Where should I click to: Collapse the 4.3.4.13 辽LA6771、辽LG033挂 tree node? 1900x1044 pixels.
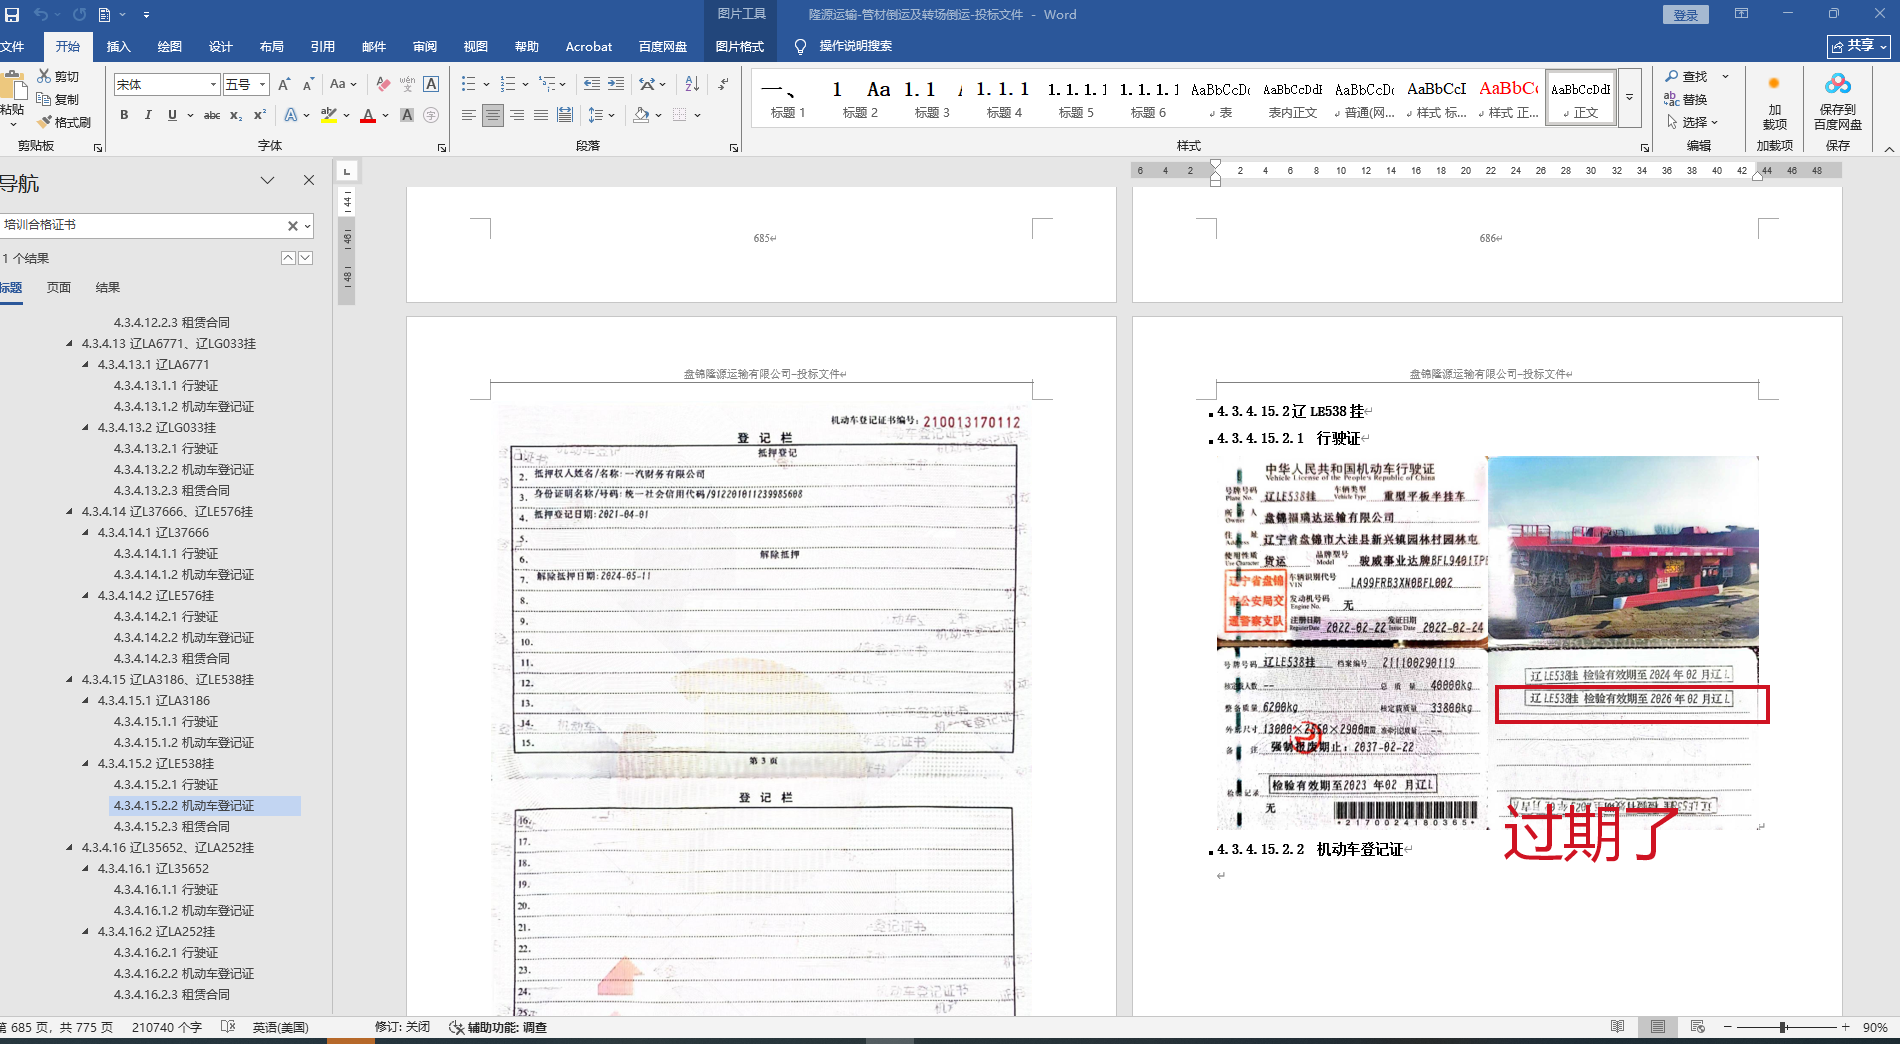70,344
